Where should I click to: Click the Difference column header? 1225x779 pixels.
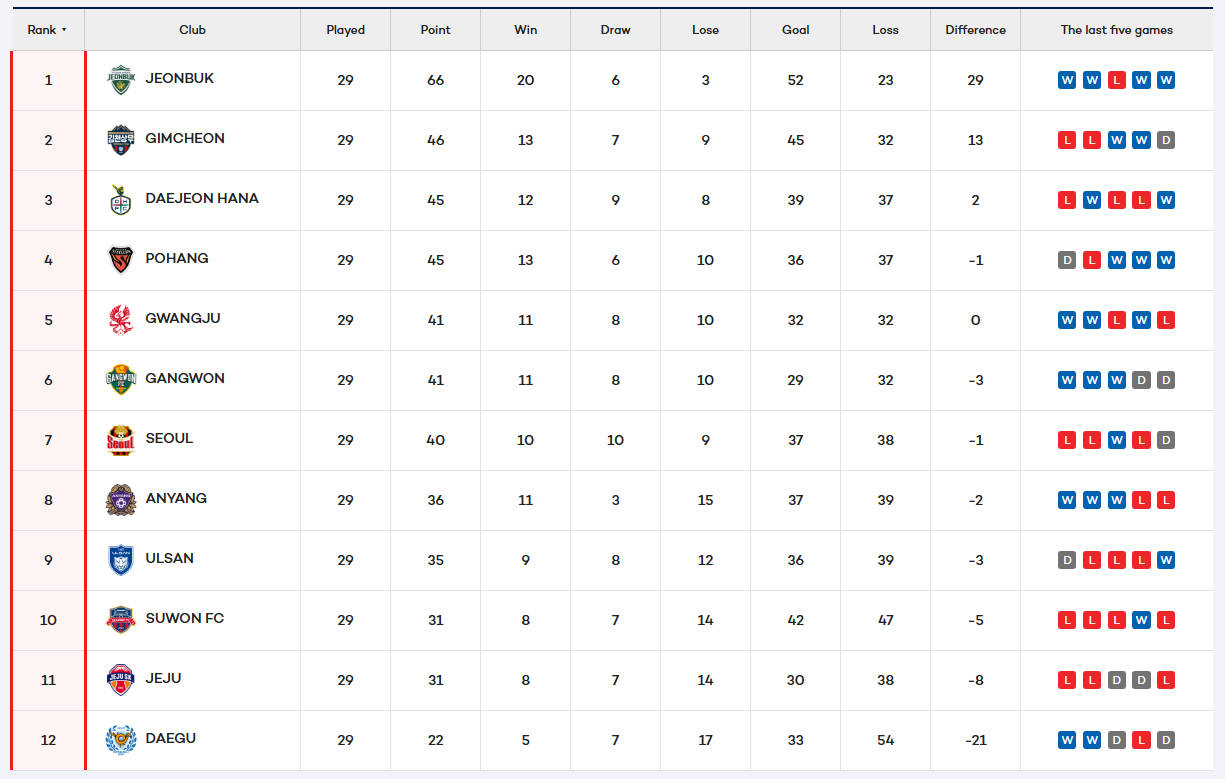tap(975, 30)
